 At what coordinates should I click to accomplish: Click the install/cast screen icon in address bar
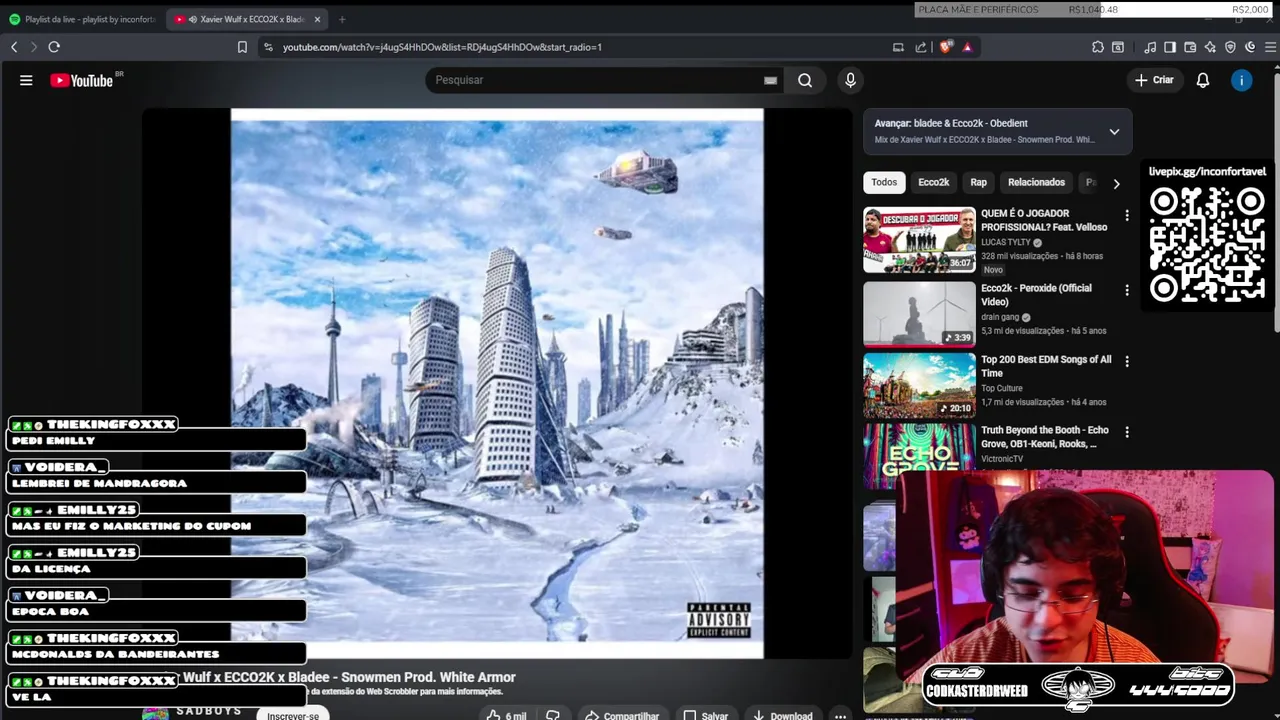click(x=898, y=47)
